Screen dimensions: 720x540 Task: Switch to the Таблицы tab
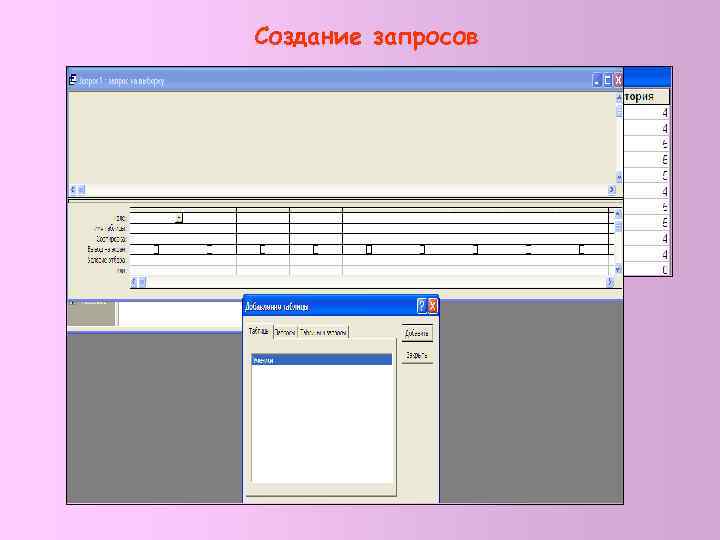[x=259, y=331]
